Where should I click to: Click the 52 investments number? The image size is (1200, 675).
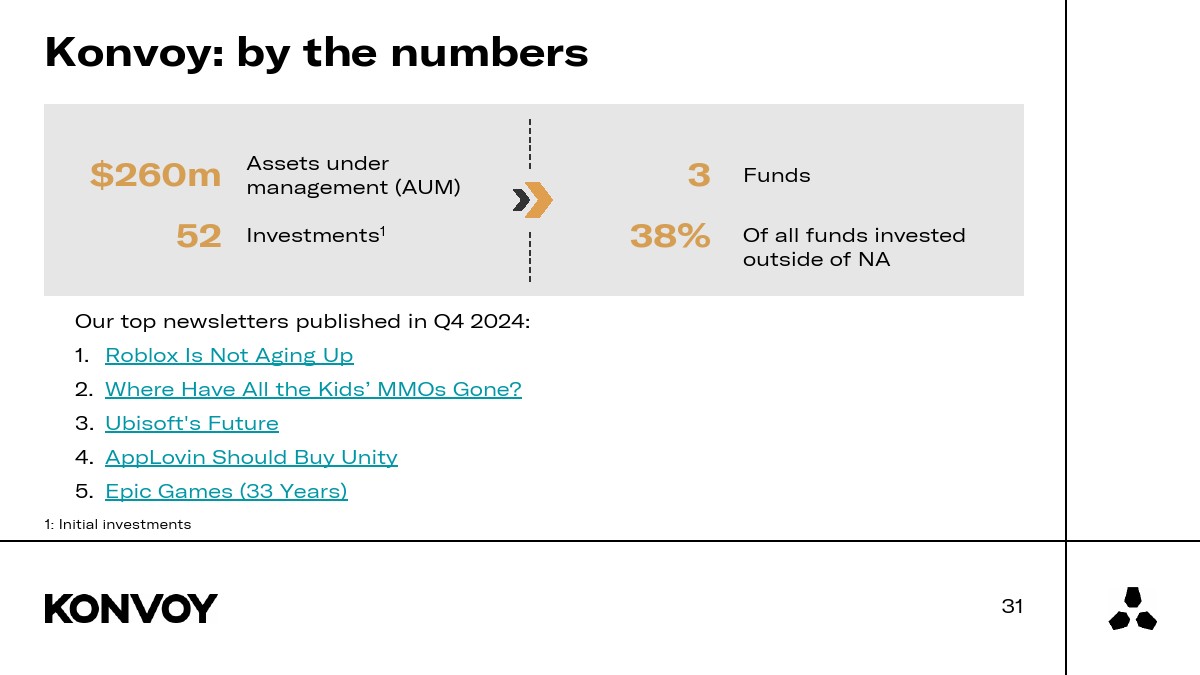(x=198, y=236)
